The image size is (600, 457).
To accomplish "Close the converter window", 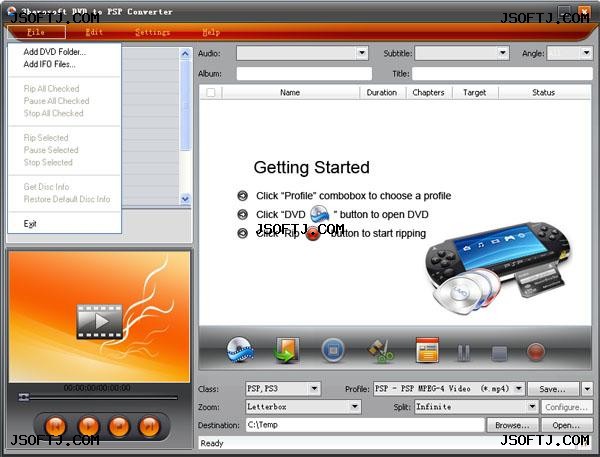I will (x=584, y=11).
